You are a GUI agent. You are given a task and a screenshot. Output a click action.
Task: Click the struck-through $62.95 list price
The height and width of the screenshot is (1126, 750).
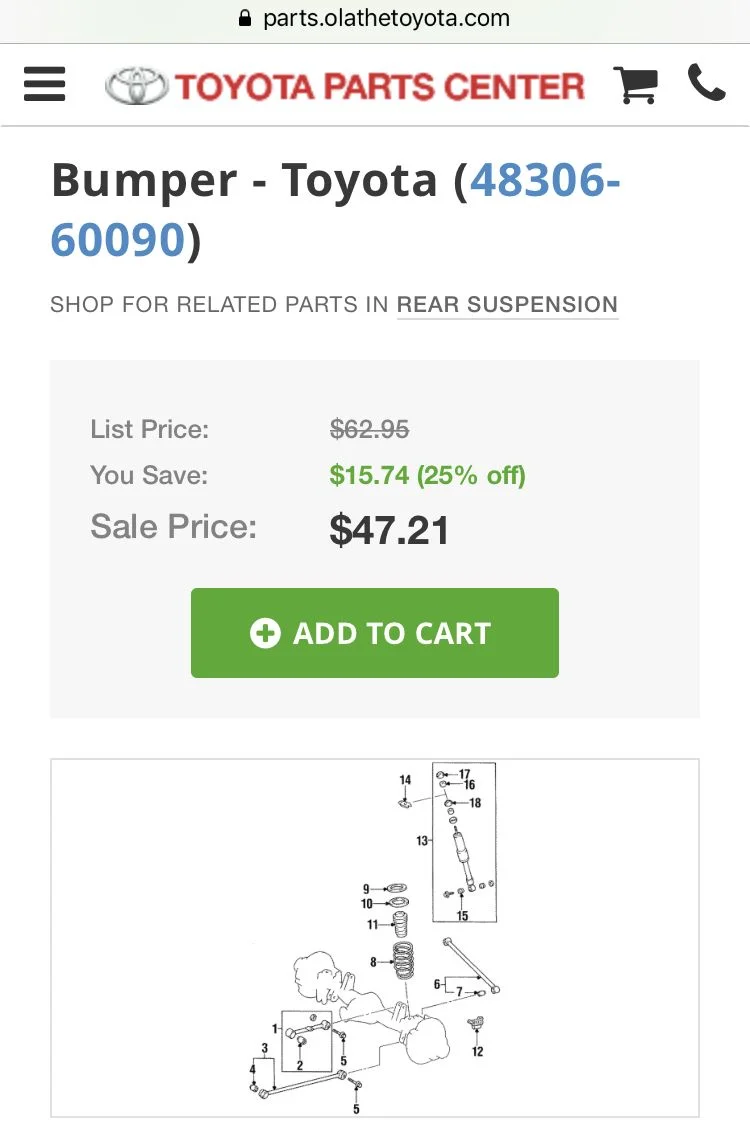369,429
